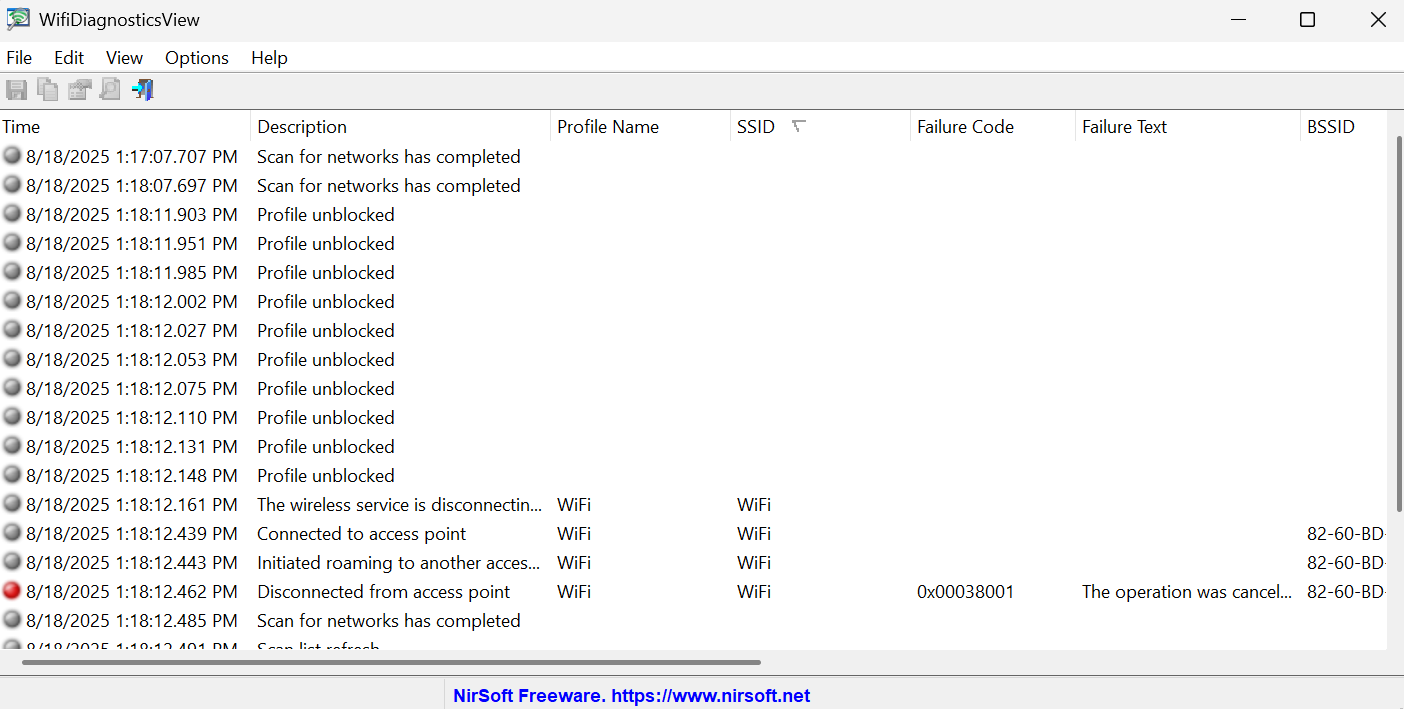The image size is (1404, 709).
Task: Click the red status icon on Disconnected row
Action: pyautogui.click(x=12, y=591)
